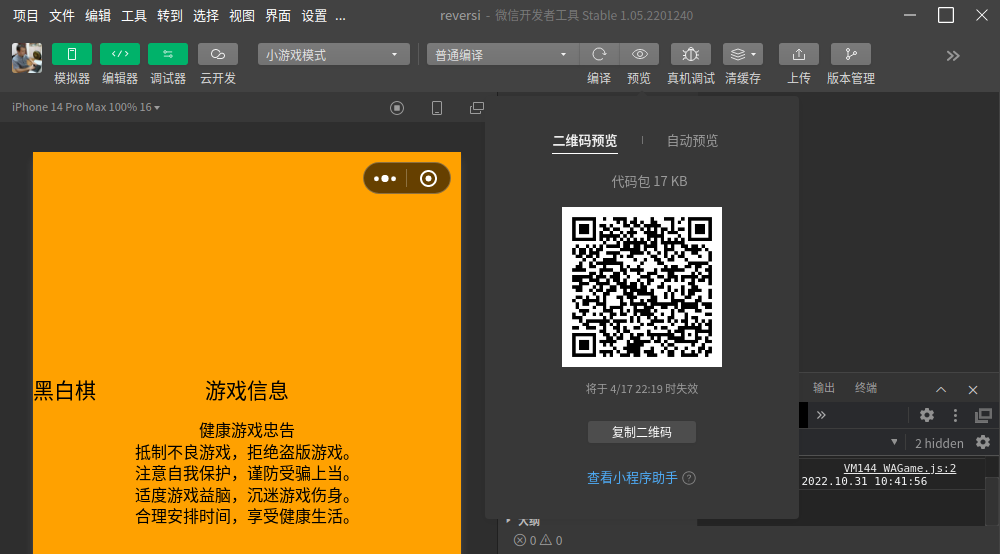Open the 文件 menu
The image size is (1000, 554).
pos(62,16)
